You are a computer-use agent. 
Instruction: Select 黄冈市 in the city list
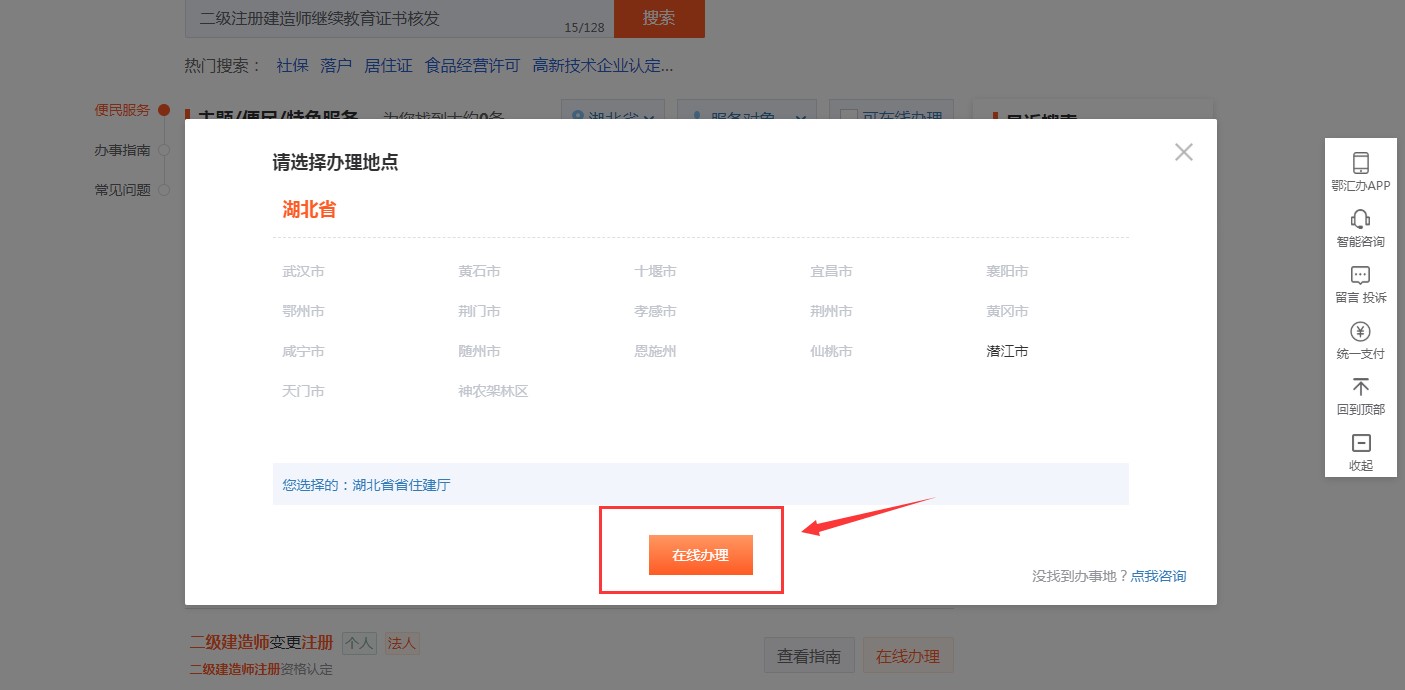[x=1007, y=311]
